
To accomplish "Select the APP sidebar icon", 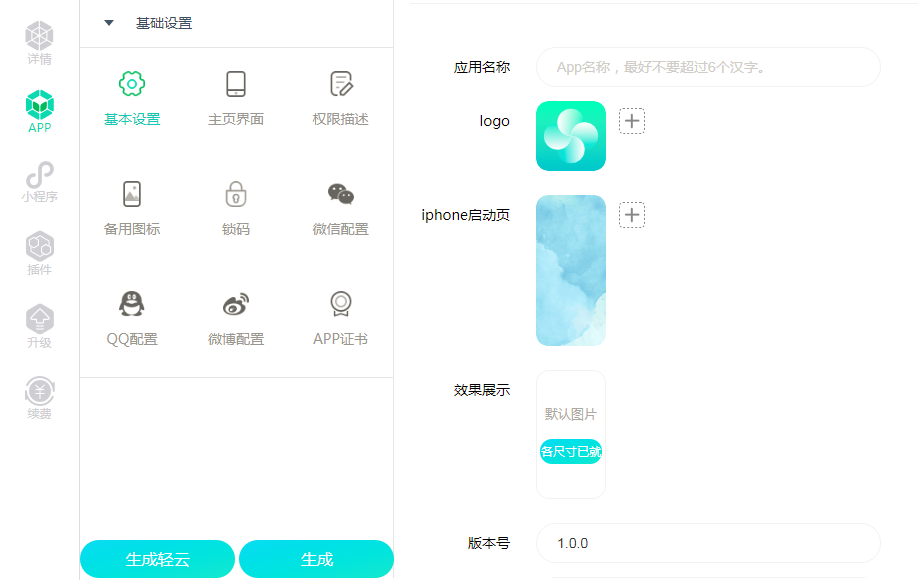I will coord(39,111).
